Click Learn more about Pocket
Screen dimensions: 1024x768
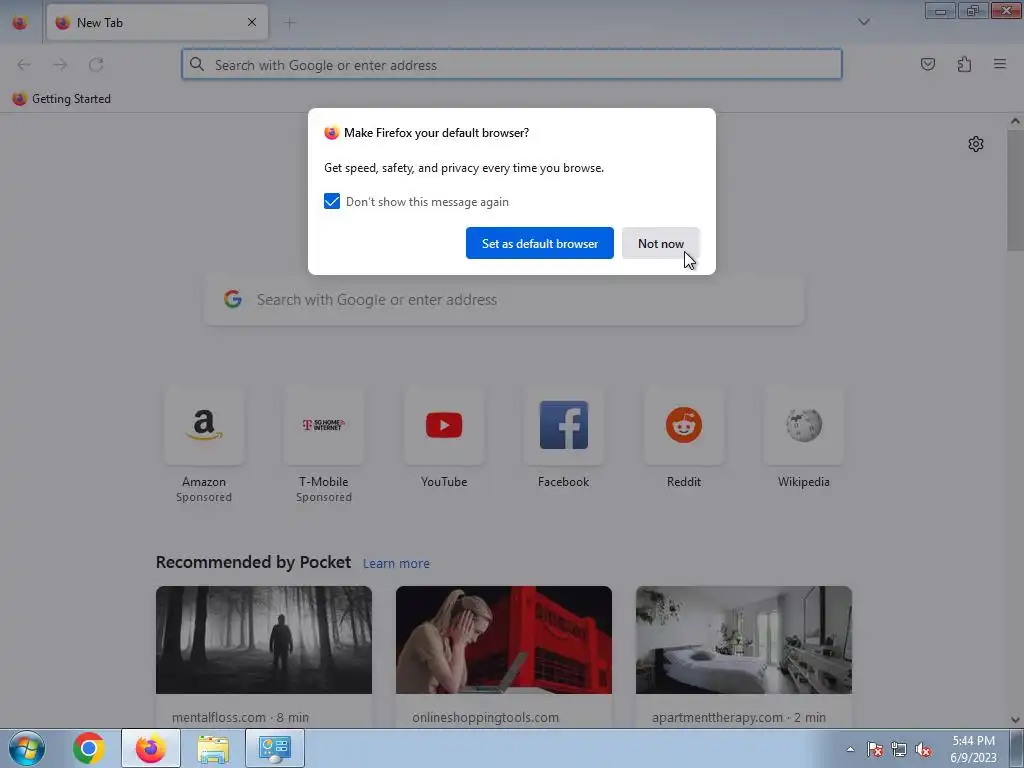(396, 563)
